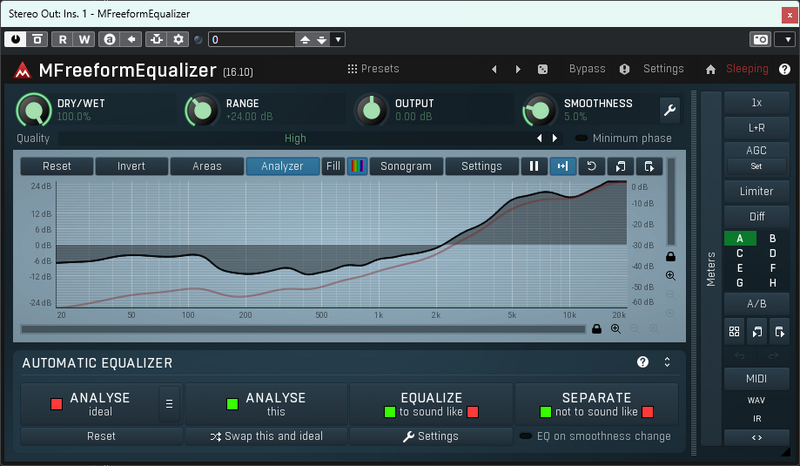The width and height of the screenshot is (800, 466).
Task: Toggle Areas display button
Action: pyautogui.click(x=207, y=166)
